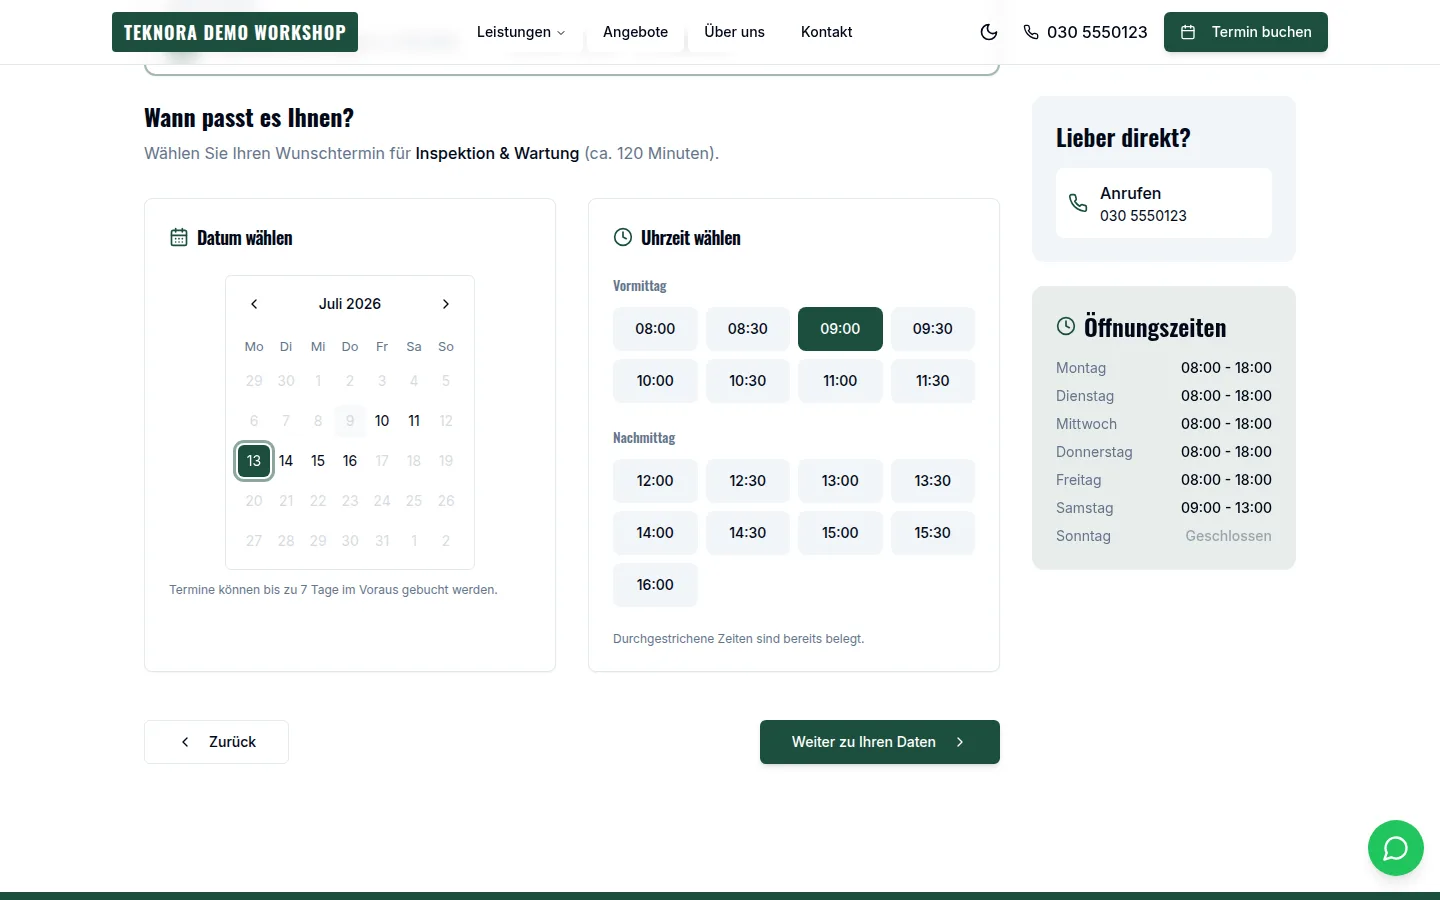Image resolution: width=1440 pixels, height=900 pixels.
Task: Select the 14:00 afternoon slot
Action: coord(655,533)
